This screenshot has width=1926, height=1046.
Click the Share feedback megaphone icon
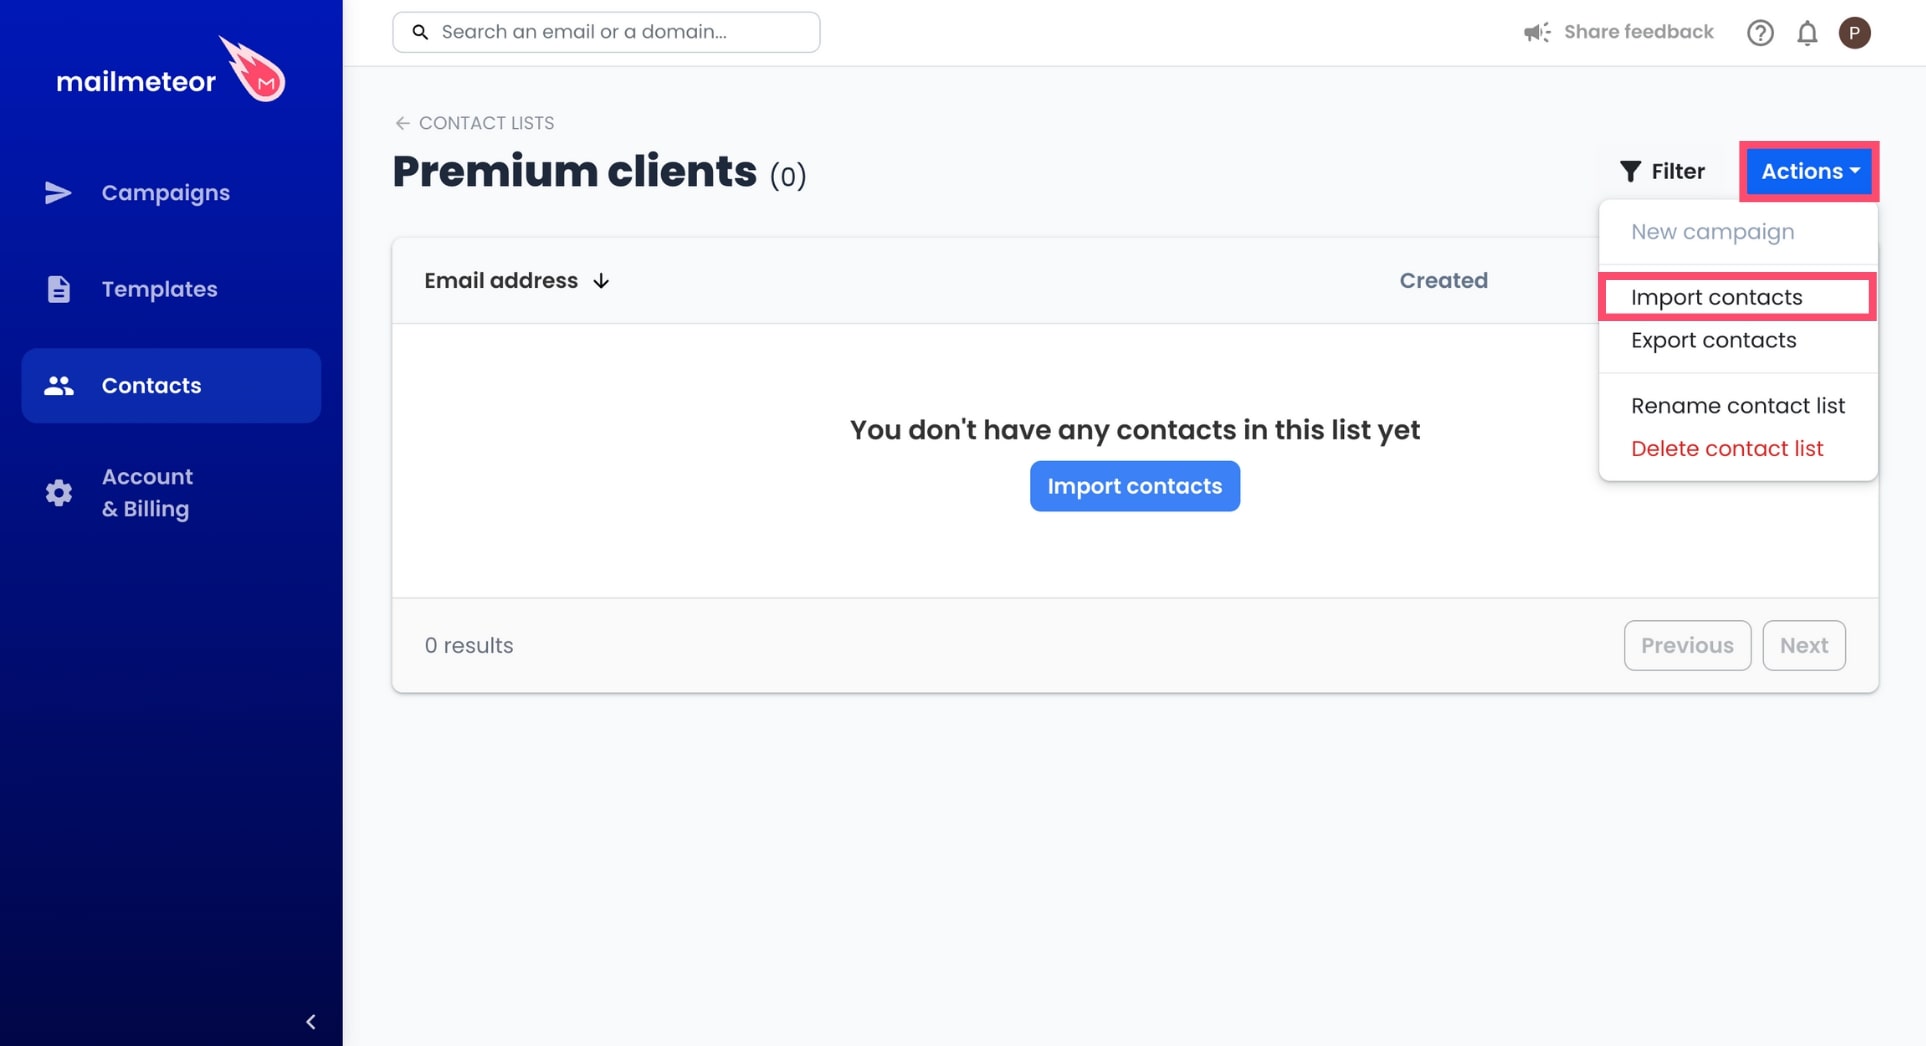pos(1537,31)
